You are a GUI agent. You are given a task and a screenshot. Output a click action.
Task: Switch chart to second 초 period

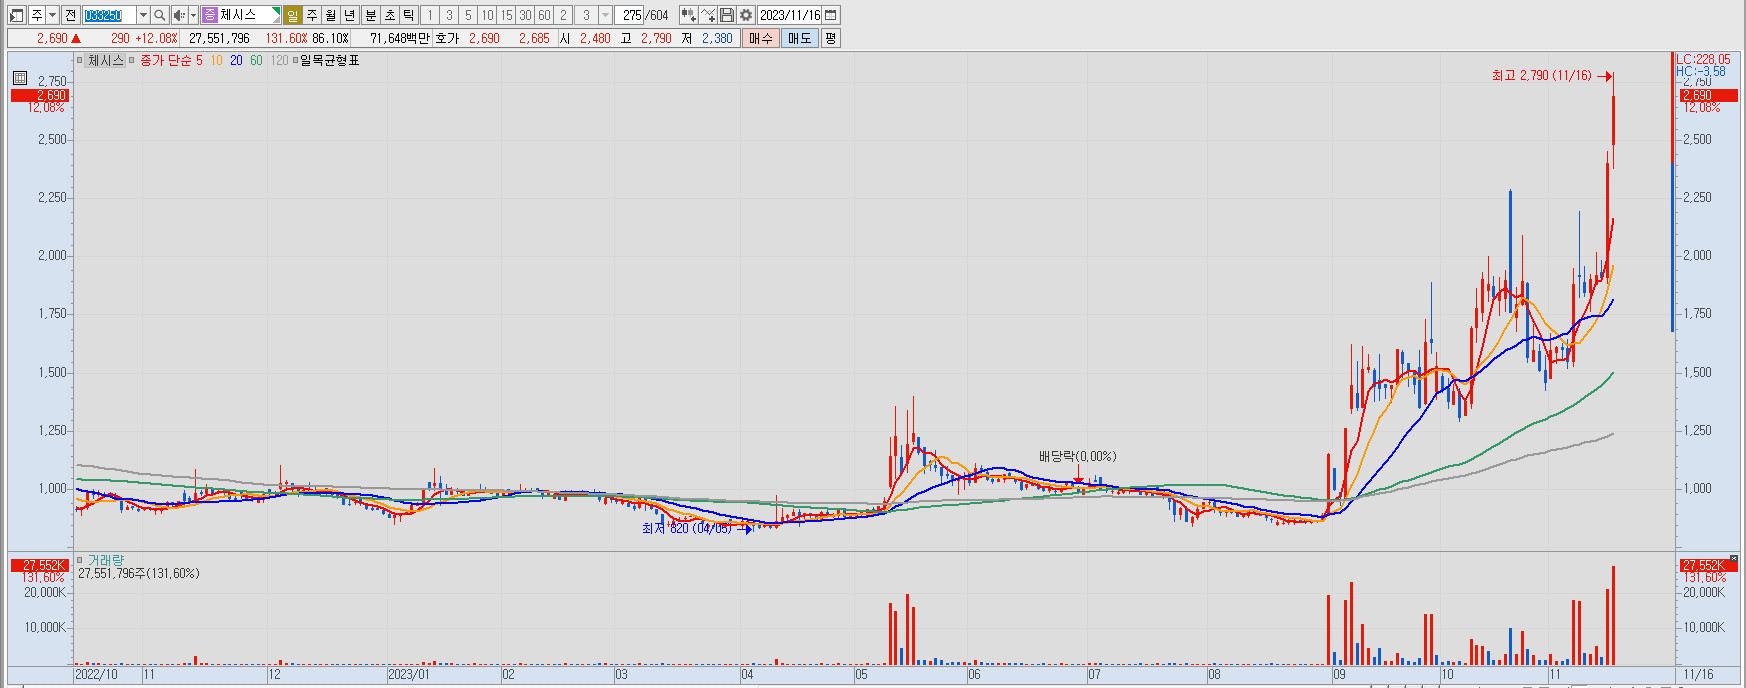pos(390,15)
